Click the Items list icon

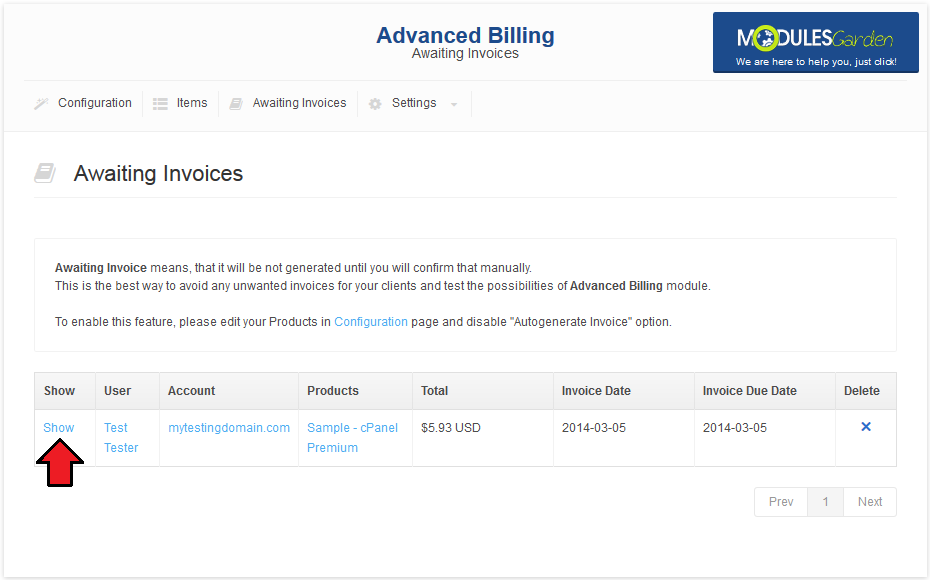click(x=160, y=104)
